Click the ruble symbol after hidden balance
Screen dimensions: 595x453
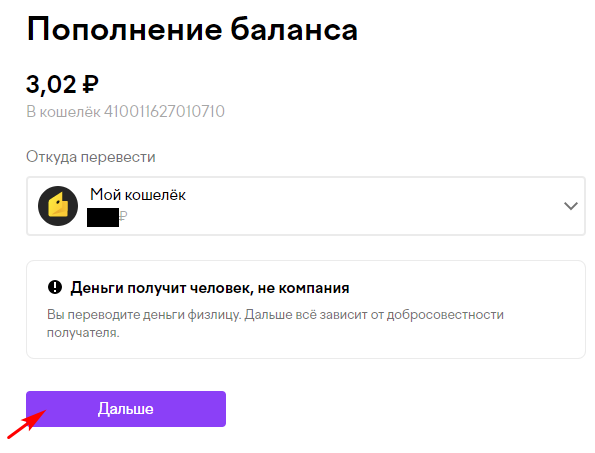(x=123, y=217)
